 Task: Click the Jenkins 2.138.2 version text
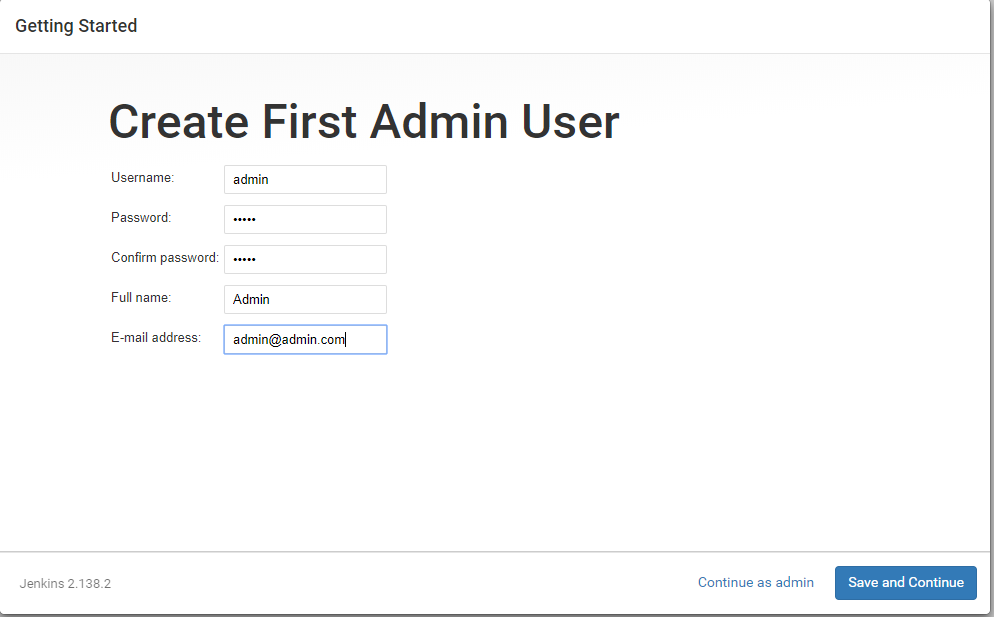point(65,583)
